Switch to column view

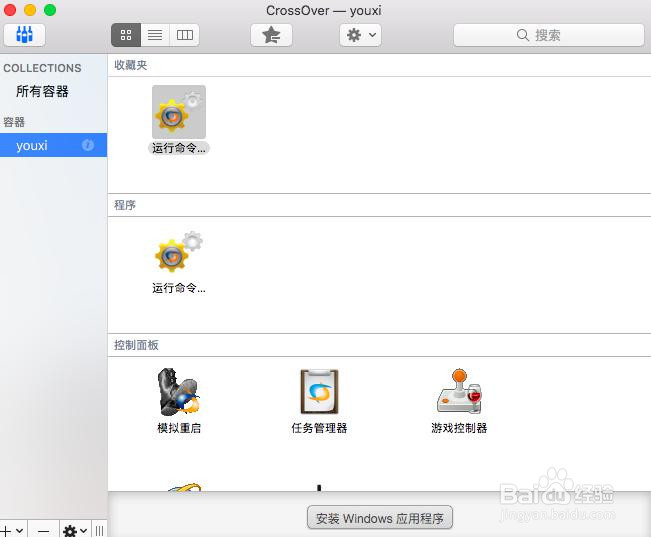pos(184,35)
